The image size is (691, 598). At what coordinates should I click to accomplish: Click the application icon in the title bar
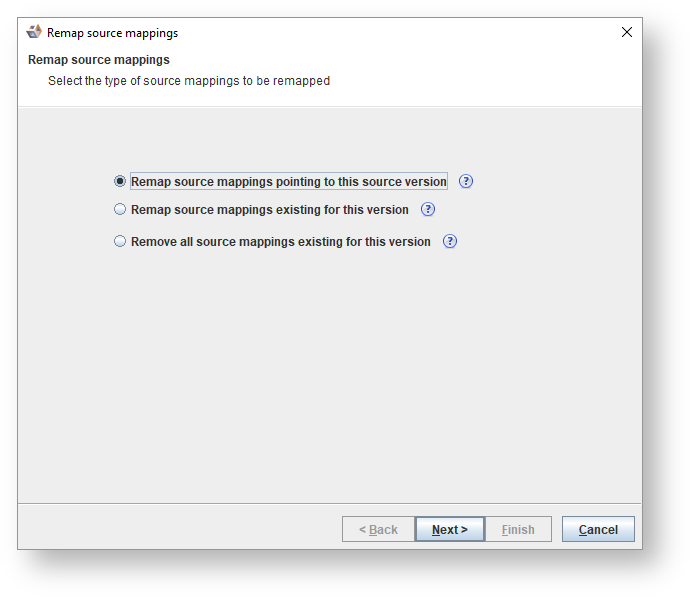(34, 32)
